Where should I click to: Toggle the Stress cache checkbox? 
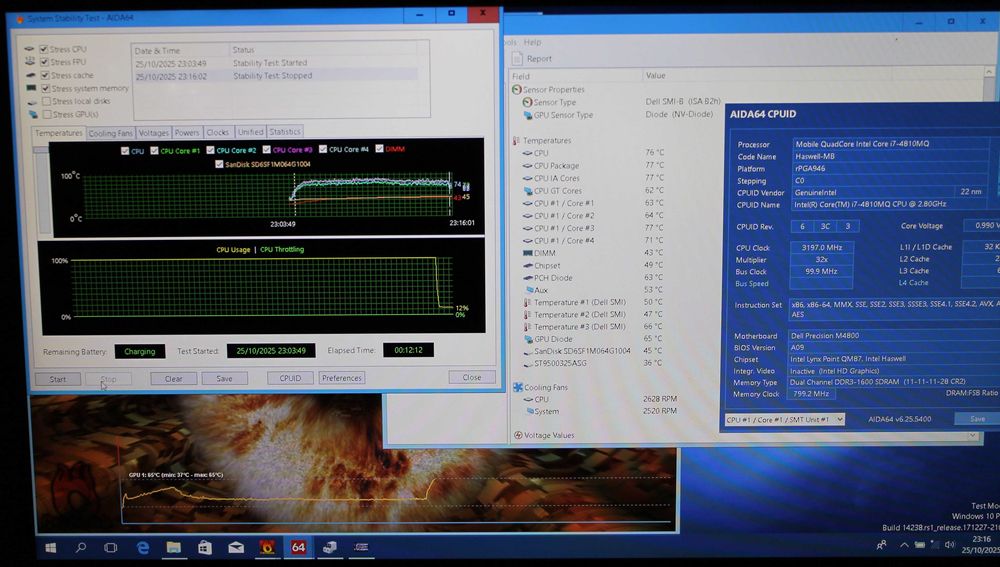pos(45,75)
